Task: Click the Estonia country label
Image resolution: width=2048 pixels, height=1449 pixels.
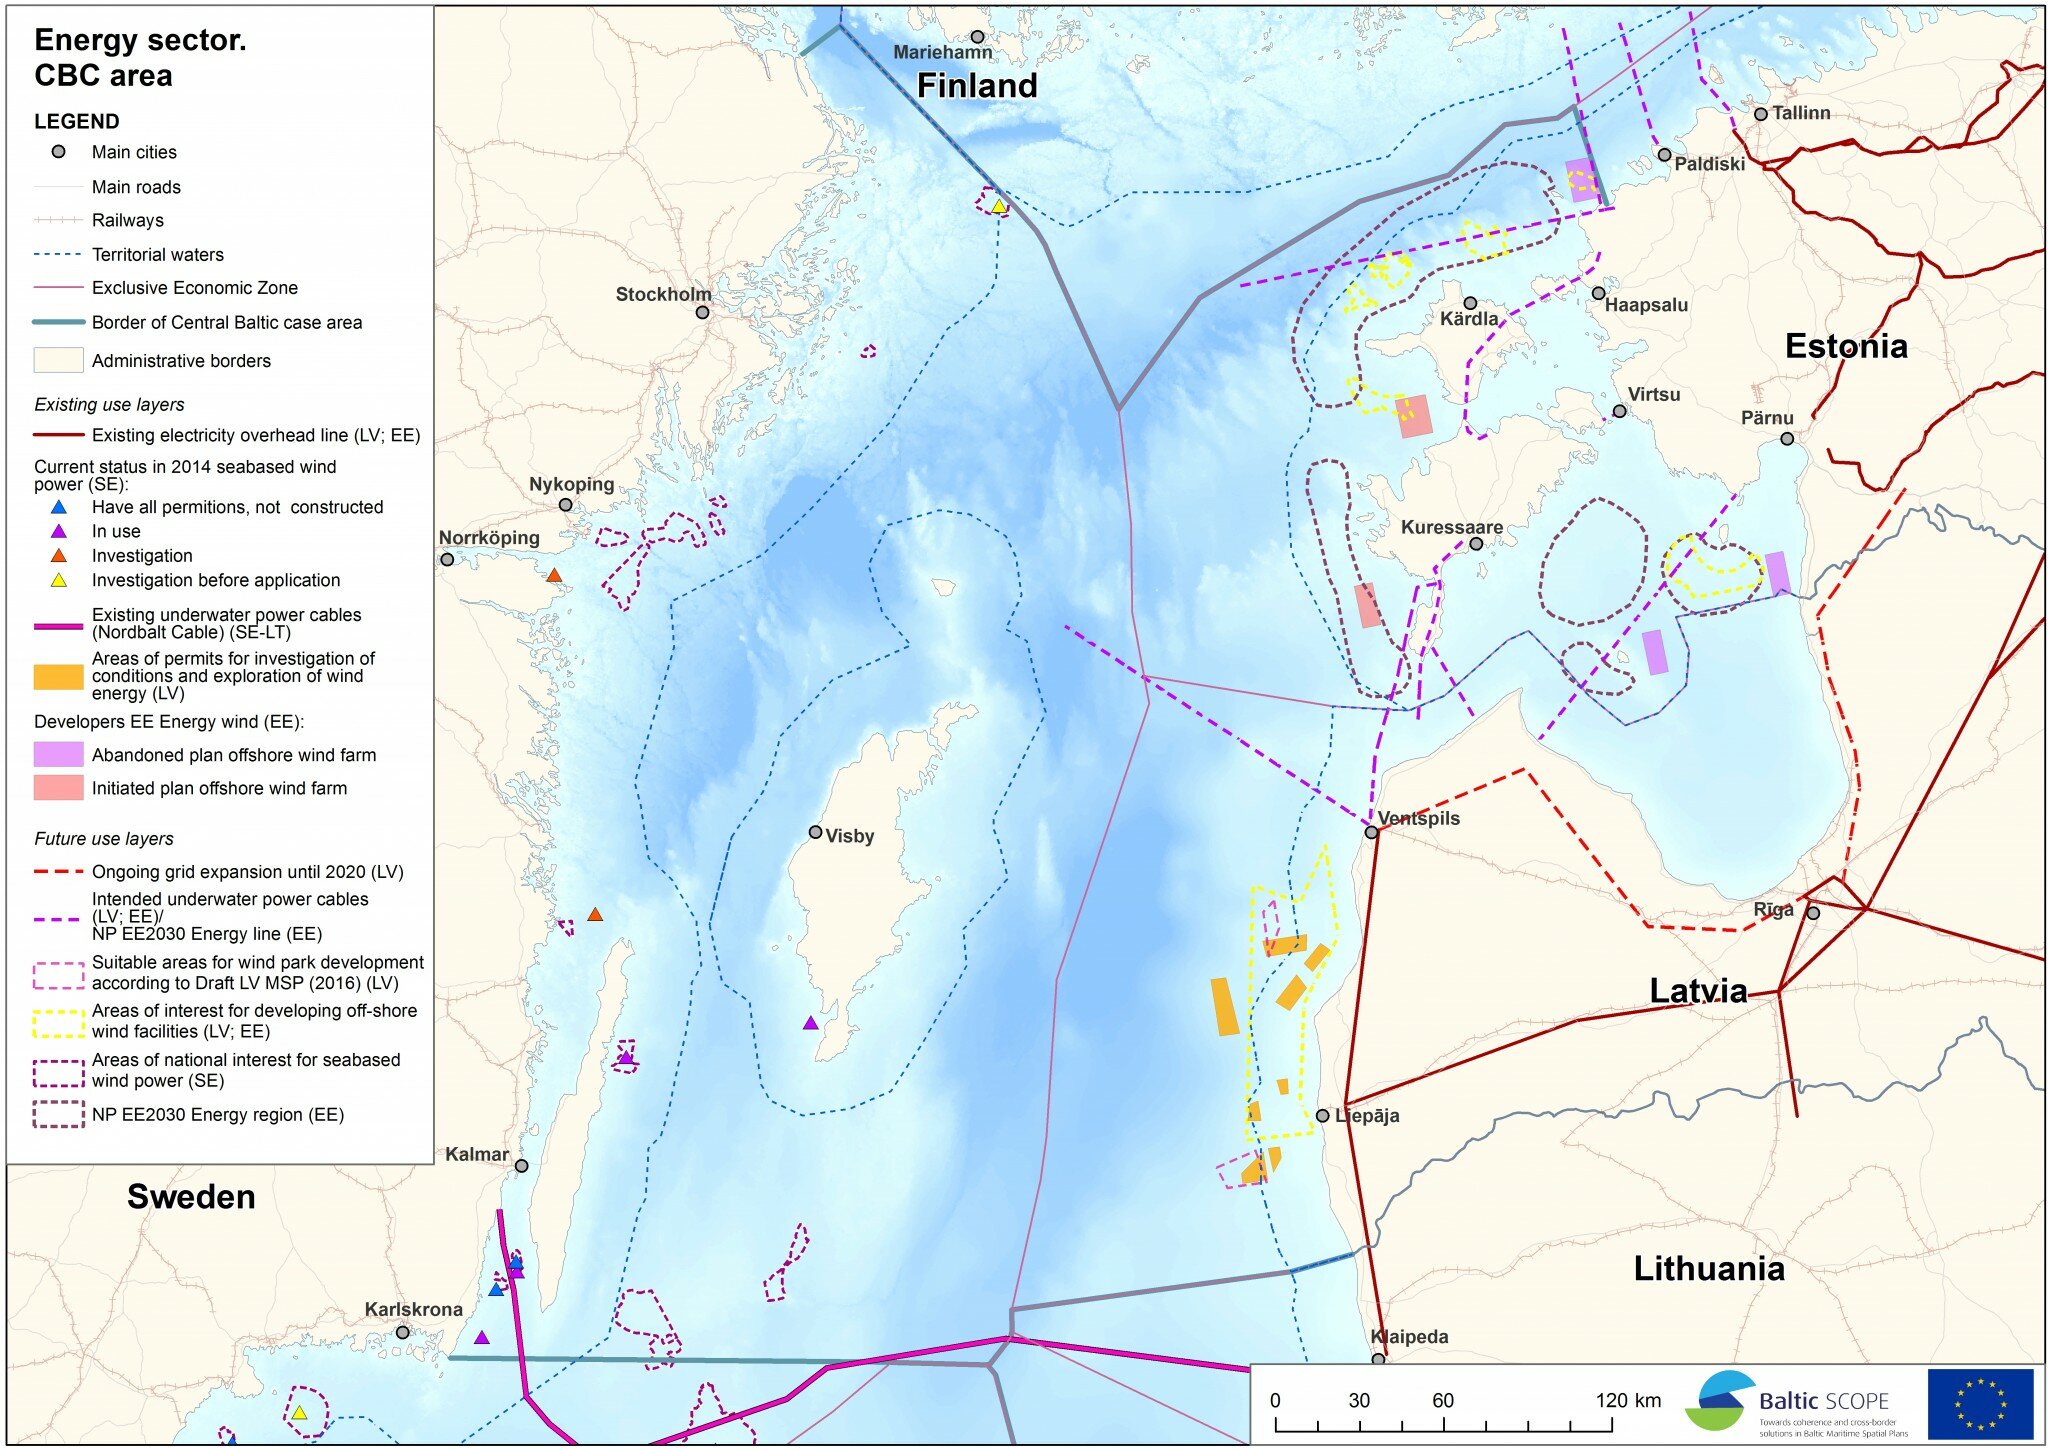Action: point(1846,346)
